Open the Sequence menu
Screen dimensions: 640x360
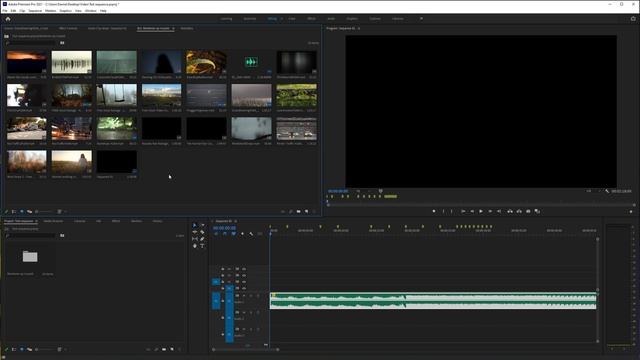point(35,11)
